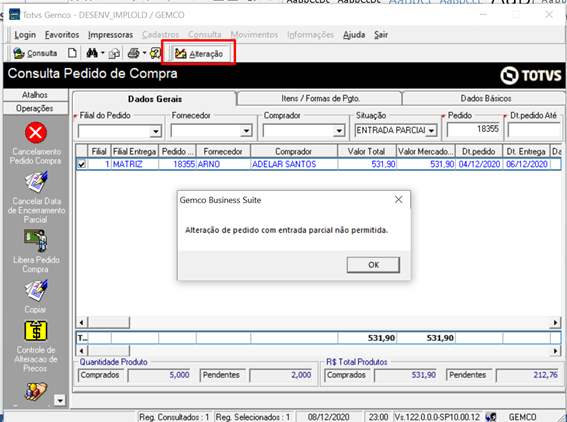Click the Filial Entrega column header
The width and height of the screenshot is (567, 422).
[135, 151]
